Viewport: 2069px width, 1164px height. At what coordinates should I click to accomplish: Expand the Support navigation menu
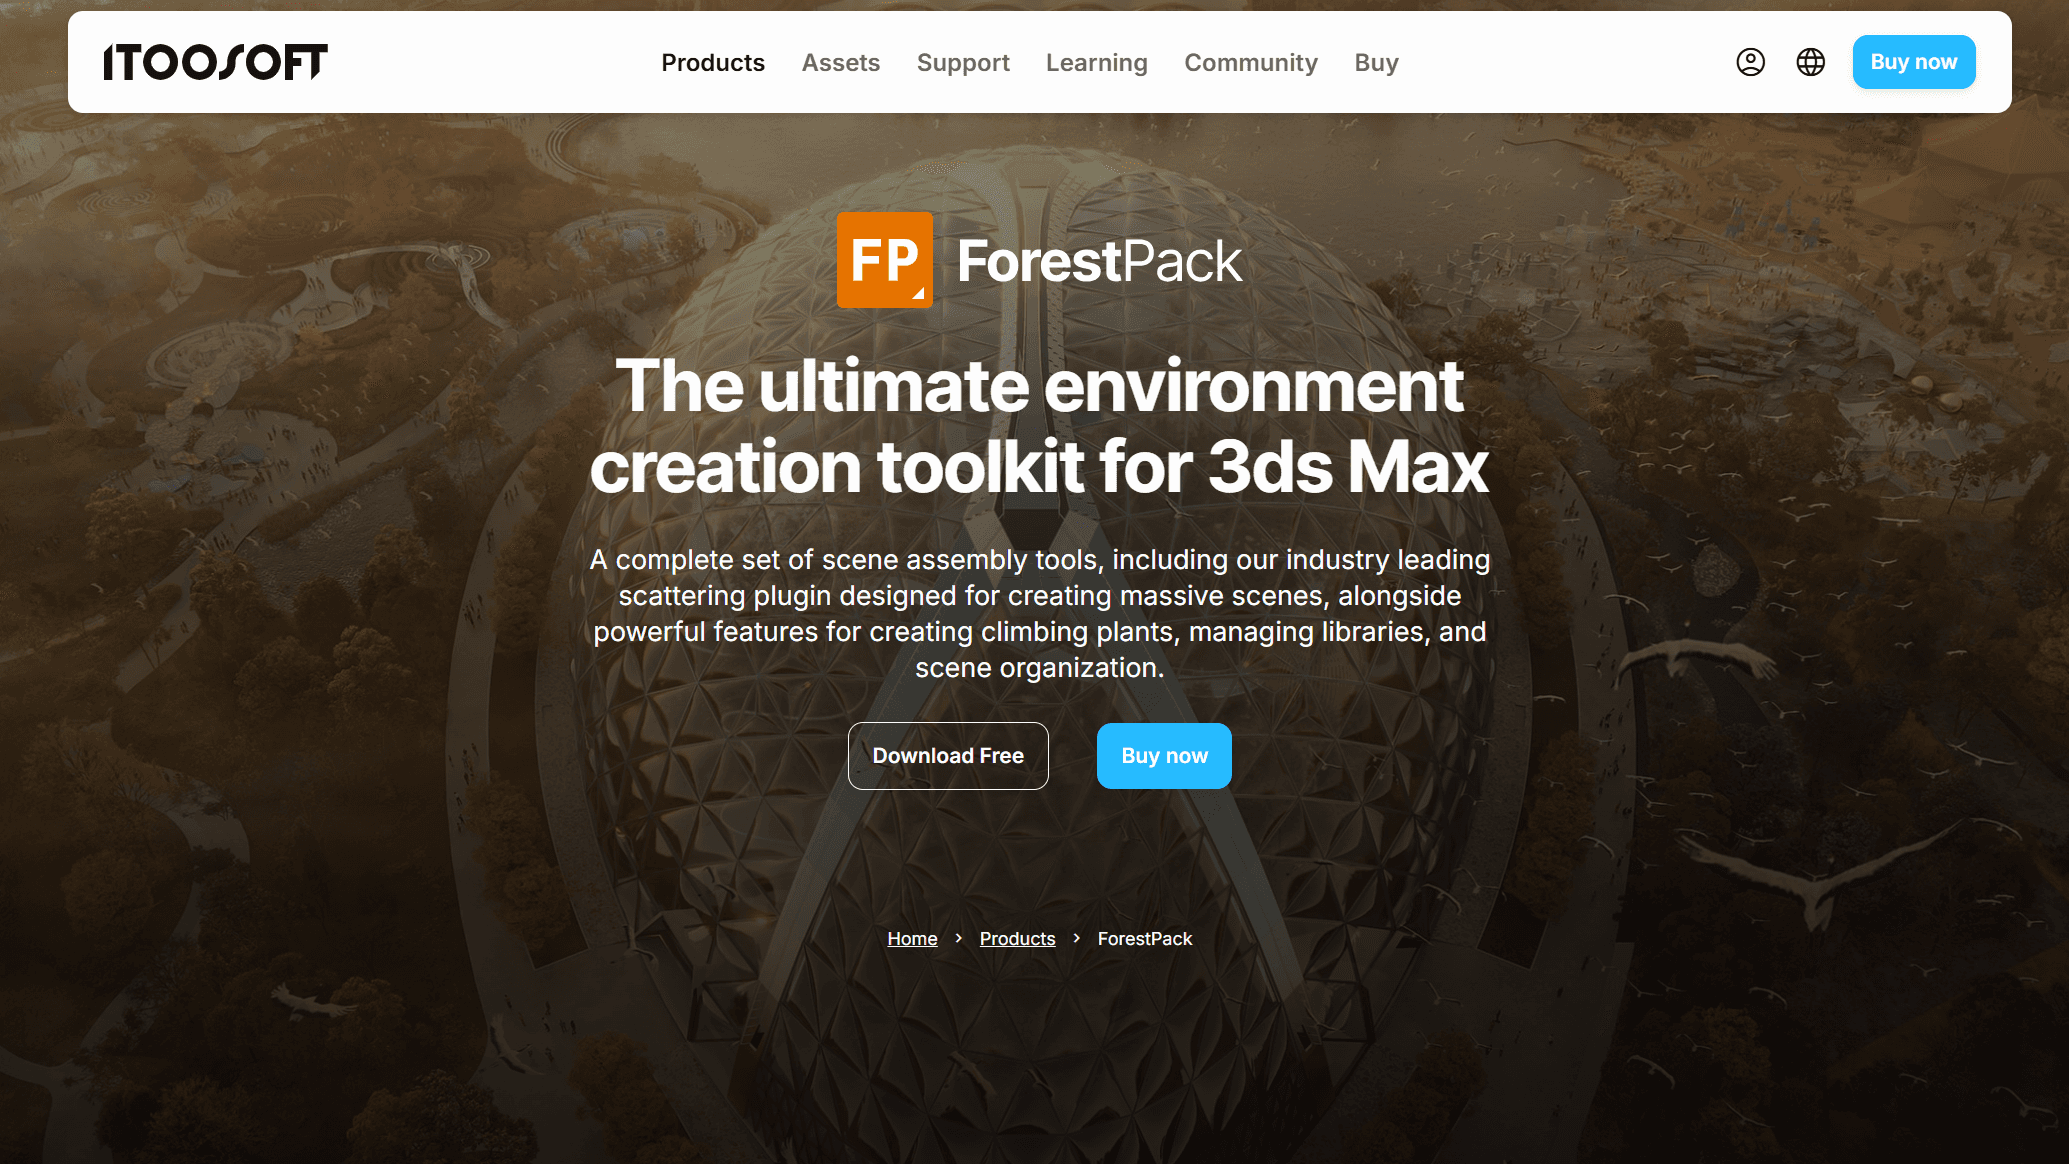point(963,62)
